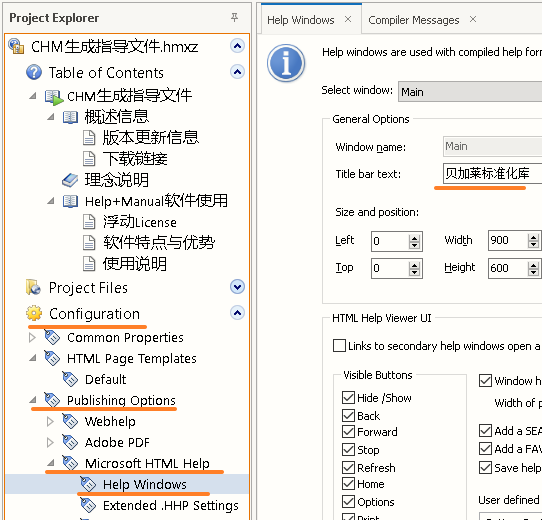Collapse the Configuration section chevron
The image size is (542, 520).
pyautogui.click(x=237, y=313)
